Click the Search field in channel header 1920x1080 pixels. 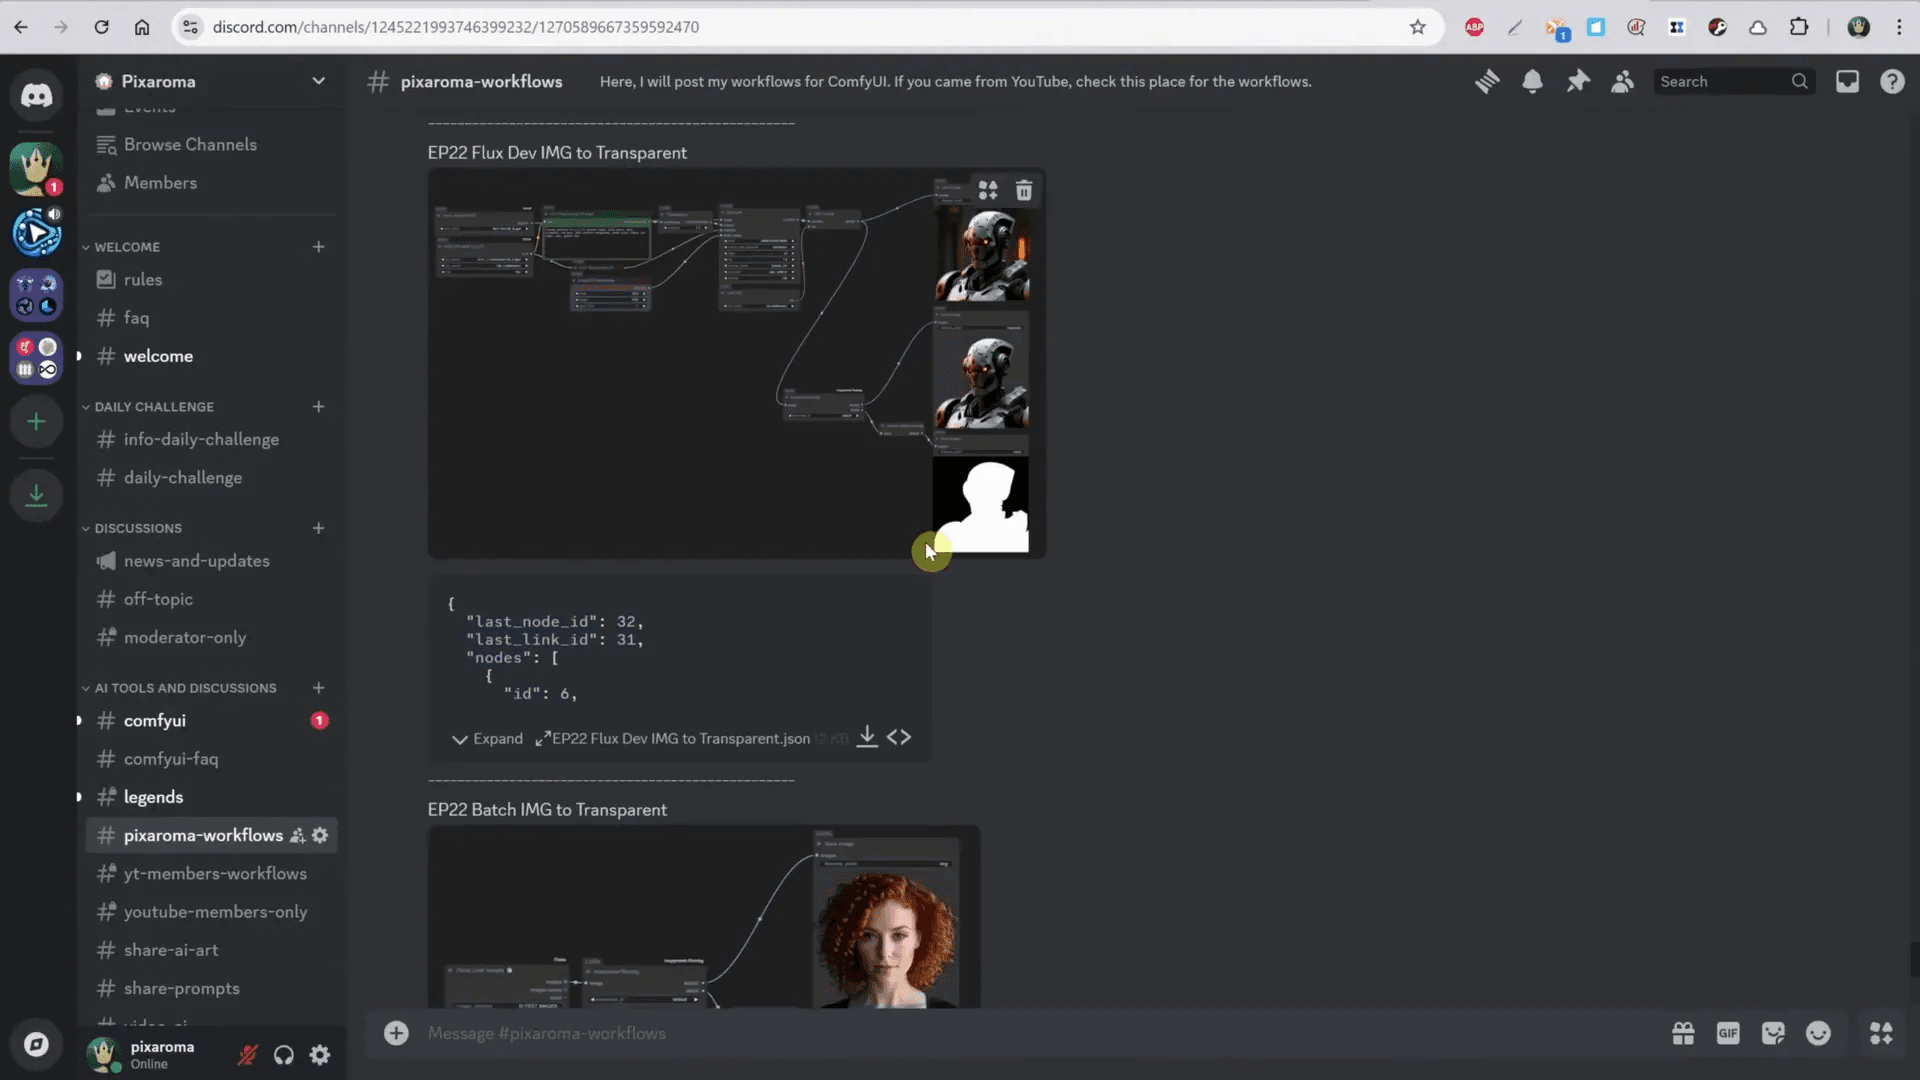1733,82
